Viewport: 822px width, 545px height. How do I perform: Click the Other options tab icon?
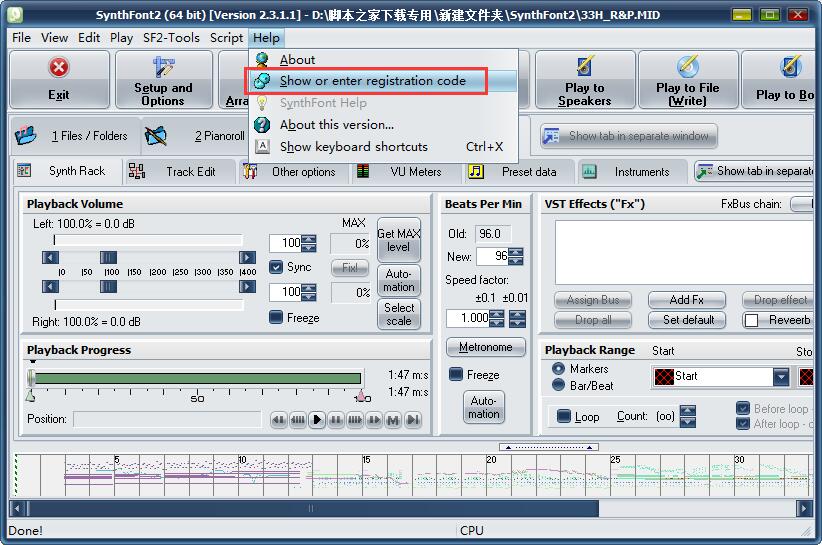[250, 171]
